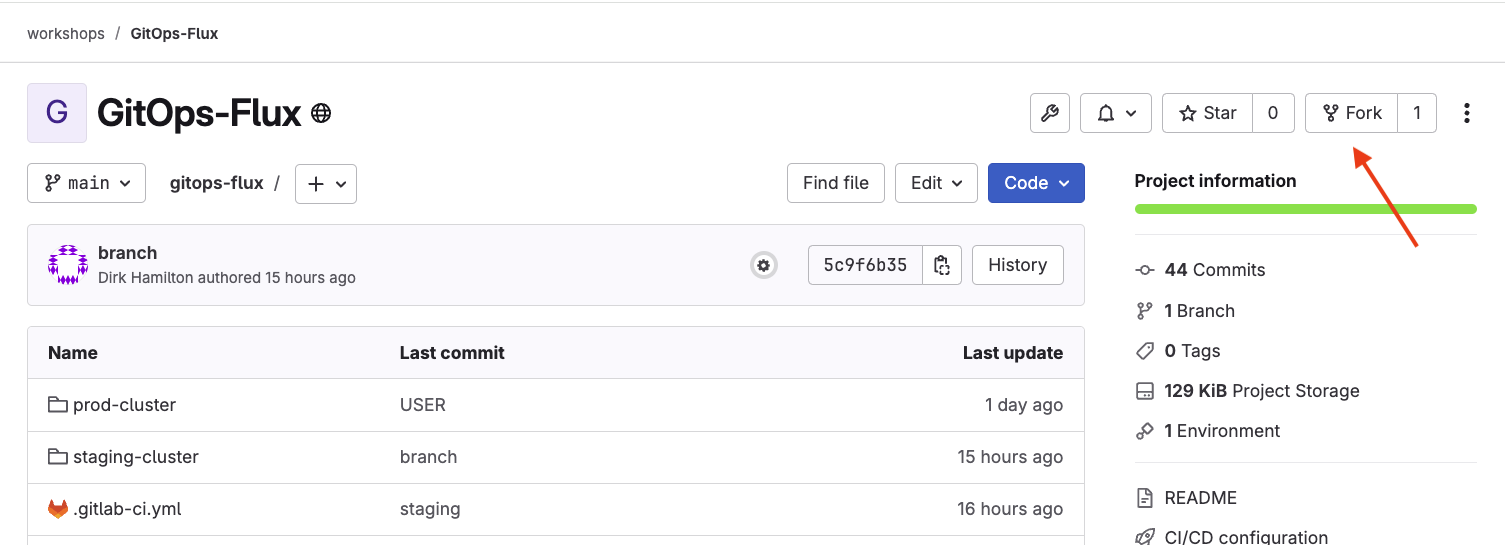Image resolution: width=1505 pixels, height=545 pixels.
Task: Click Dirk Hamilton's avatar image
Action: 68,265
